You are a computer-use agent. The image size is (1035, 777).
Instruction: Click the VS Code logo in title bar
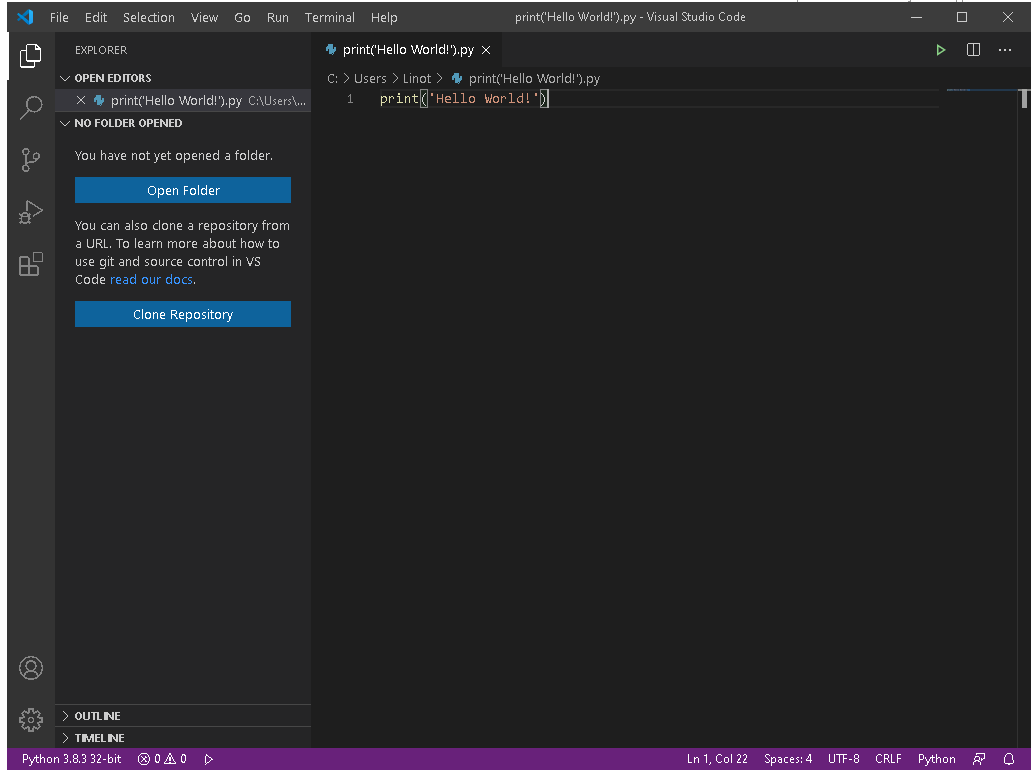coord(26,17)
